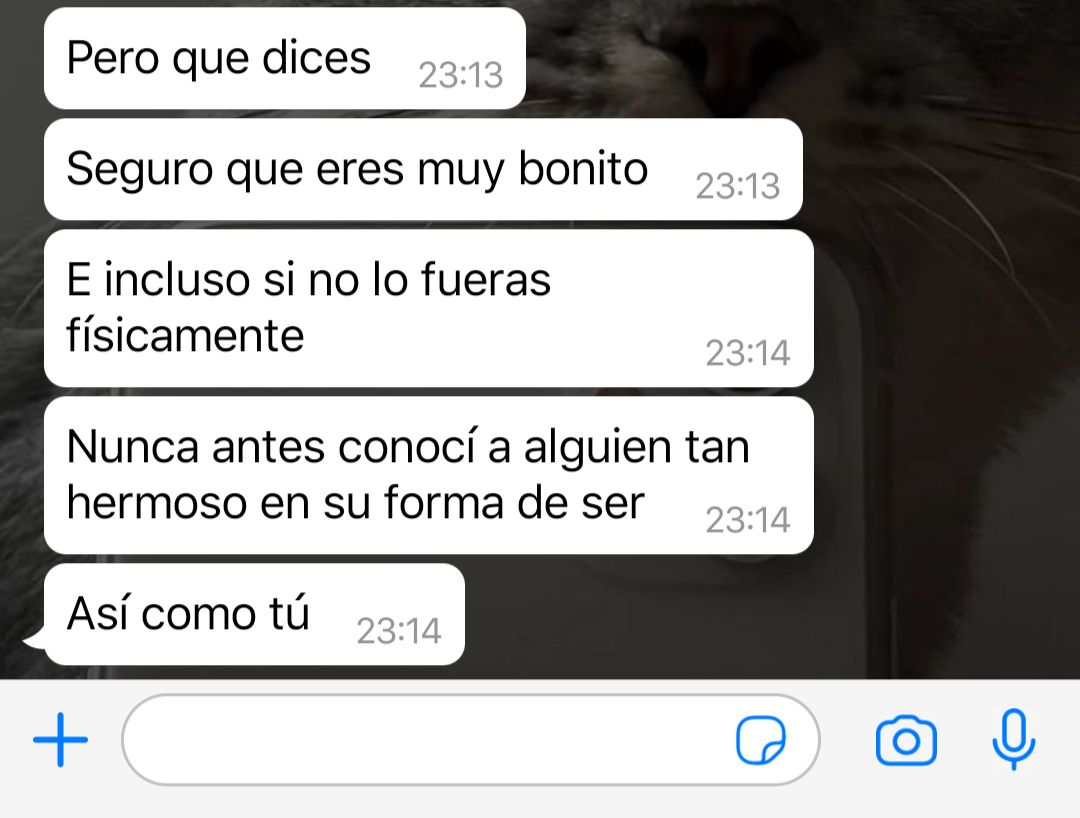
Task: Tap the 23:14 timestamp on 'físicamente' message
Action: click(x=748, y=353)
